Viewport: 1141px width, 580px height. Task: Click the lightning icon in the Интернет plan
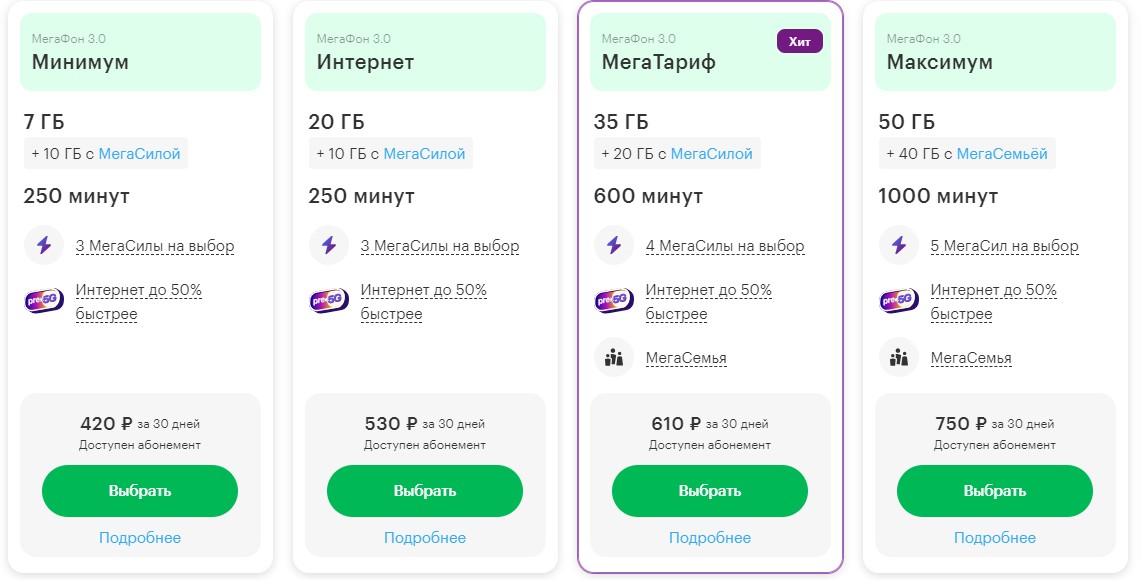(x=329, y=245)
